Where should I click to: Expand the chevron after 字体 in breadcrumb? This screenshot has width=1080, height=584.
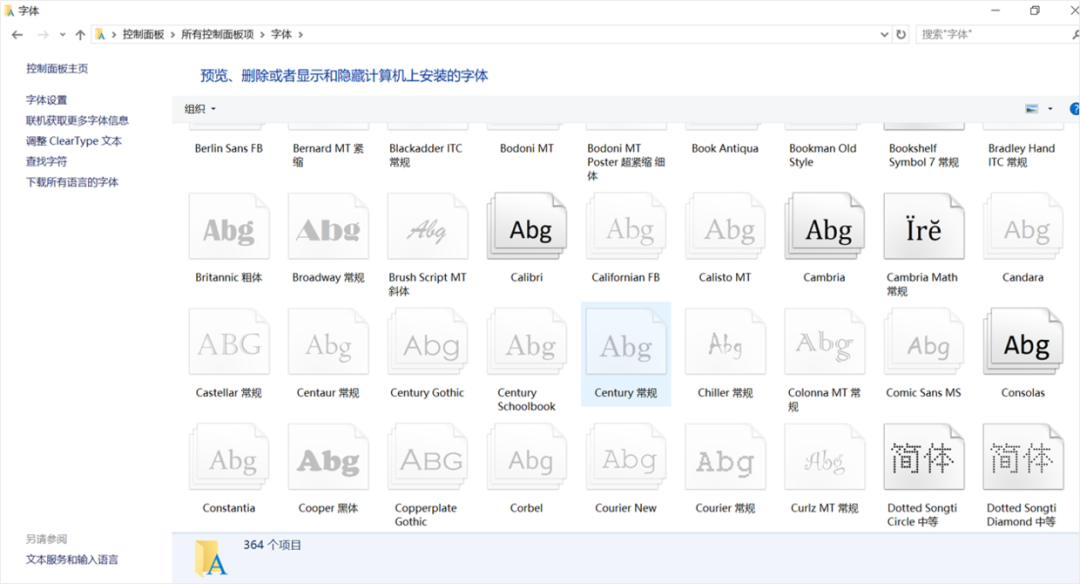[300, 34]
